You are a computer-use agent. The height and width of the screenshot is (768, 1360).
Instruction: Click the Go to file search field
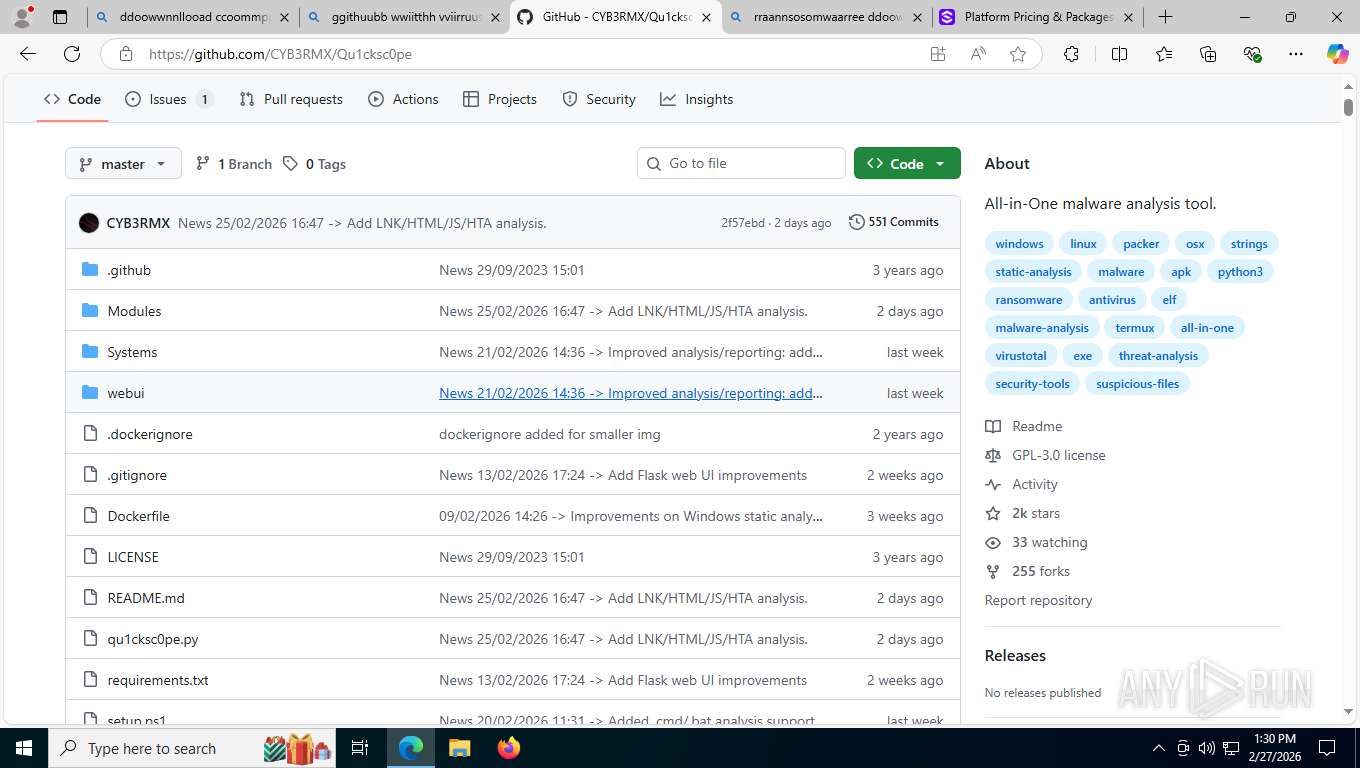tap(741, 163)
